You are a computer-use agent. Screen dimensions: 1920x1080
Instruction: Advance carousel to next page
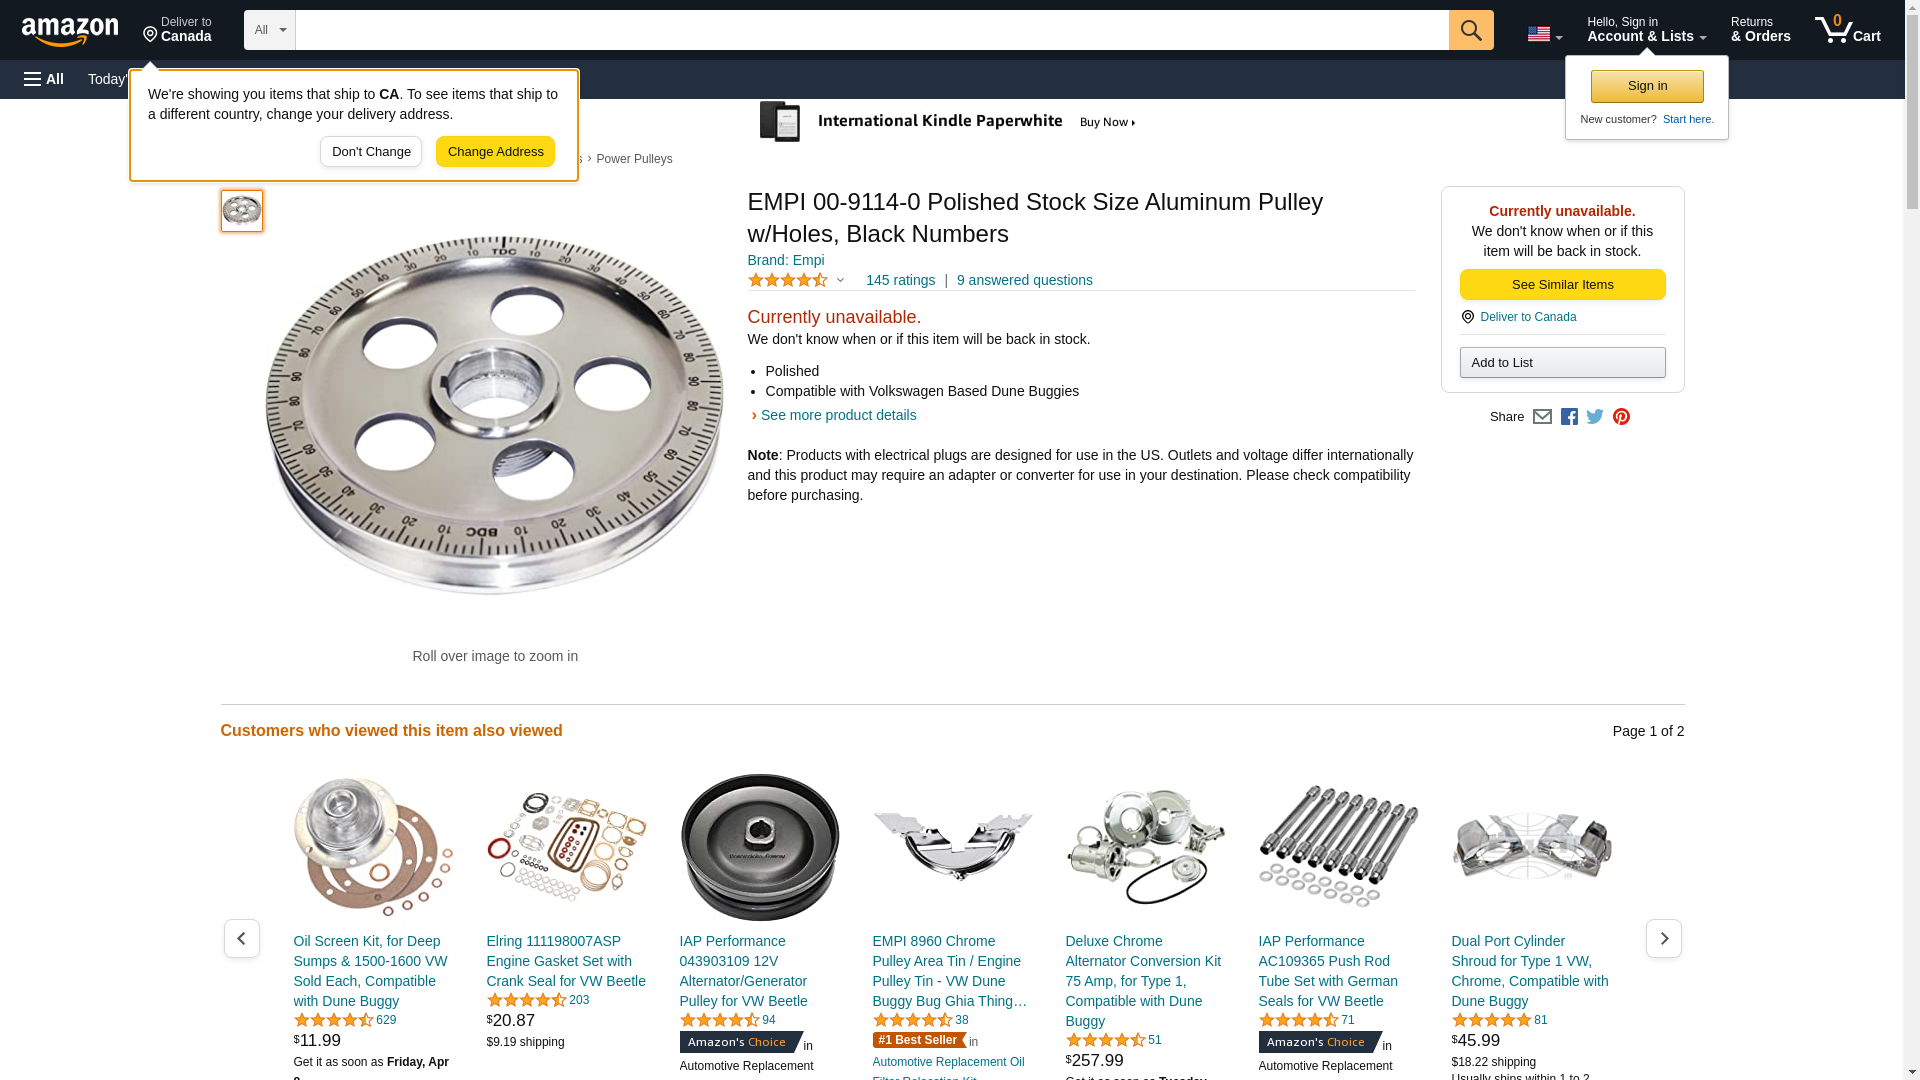point(1663,938)
